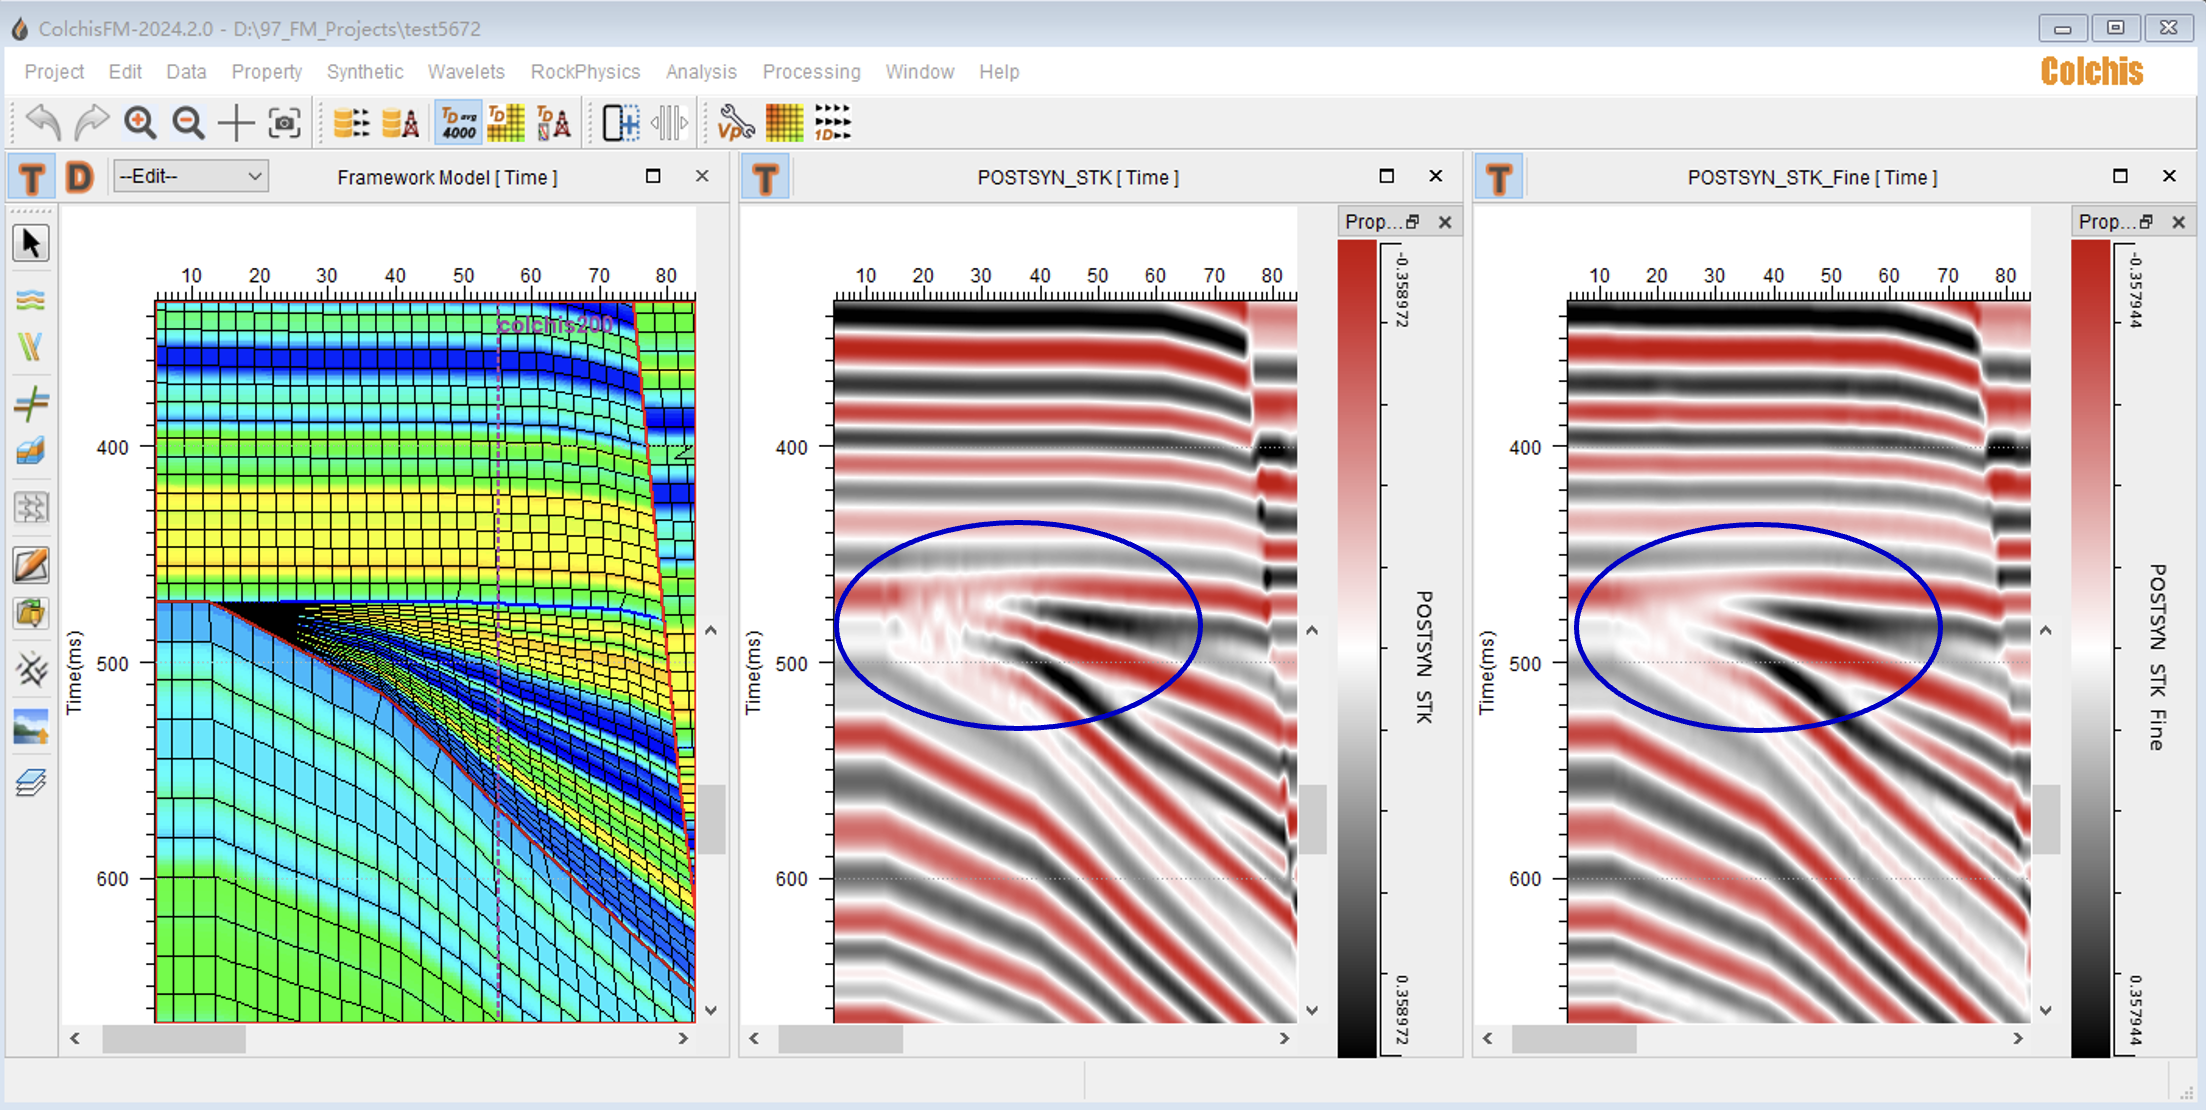
Task: Open the RockPhysics menu
Action: 585,72
